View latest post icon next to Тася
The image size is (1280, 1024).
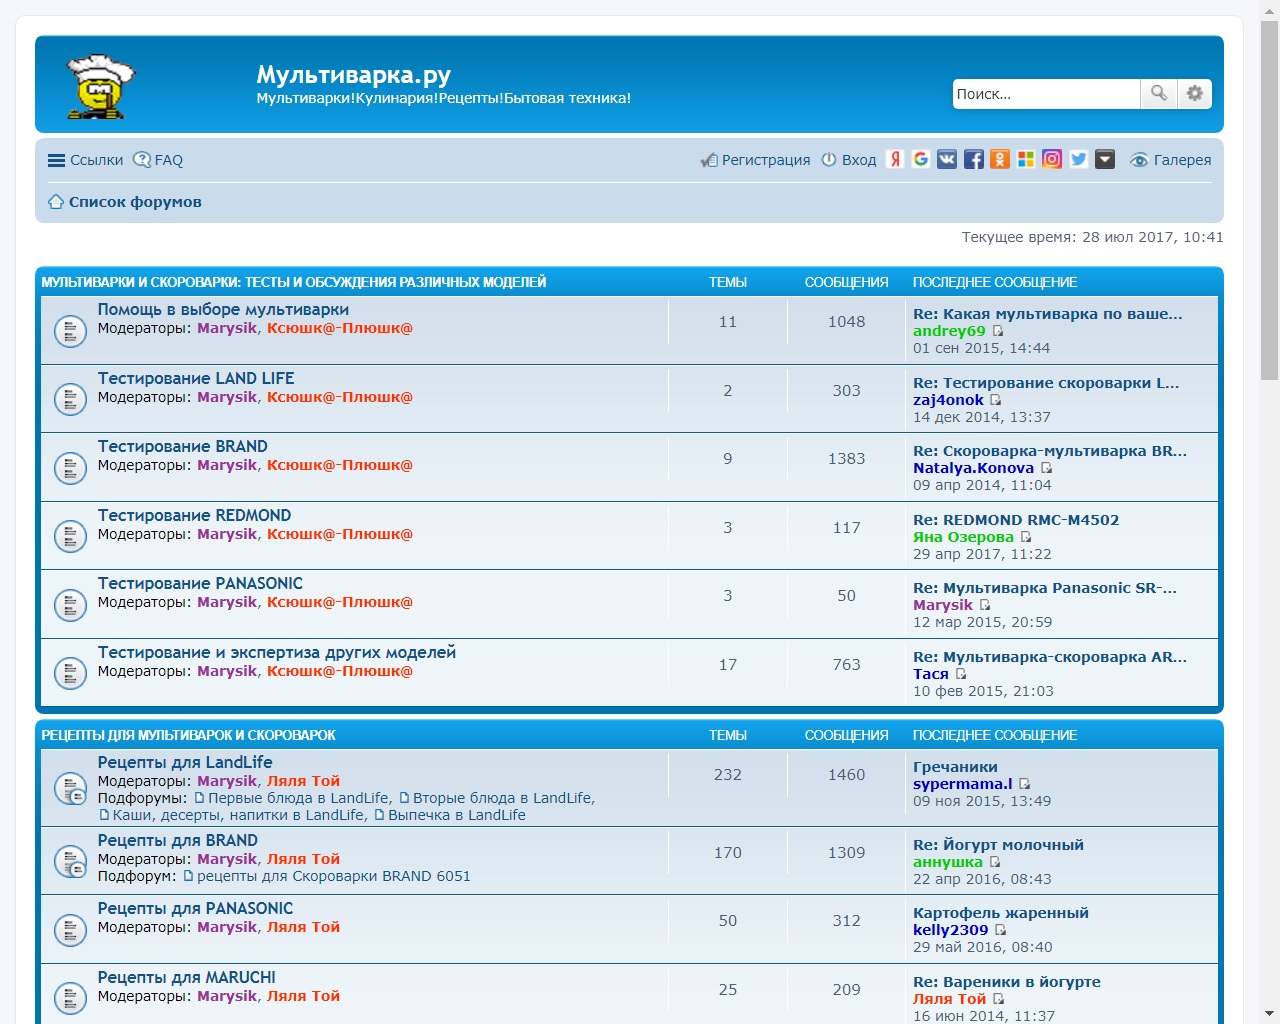pos(961,675)
